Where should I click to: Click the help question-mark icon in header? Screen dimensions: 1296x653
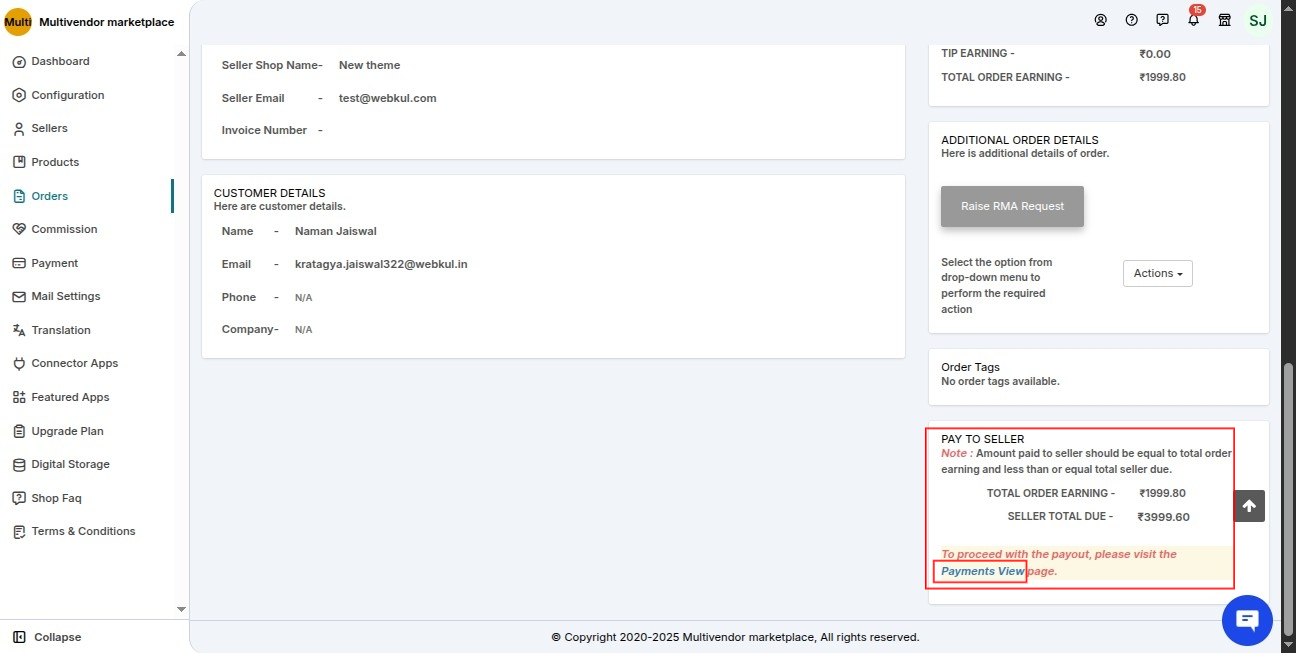tap(1131, 20)
